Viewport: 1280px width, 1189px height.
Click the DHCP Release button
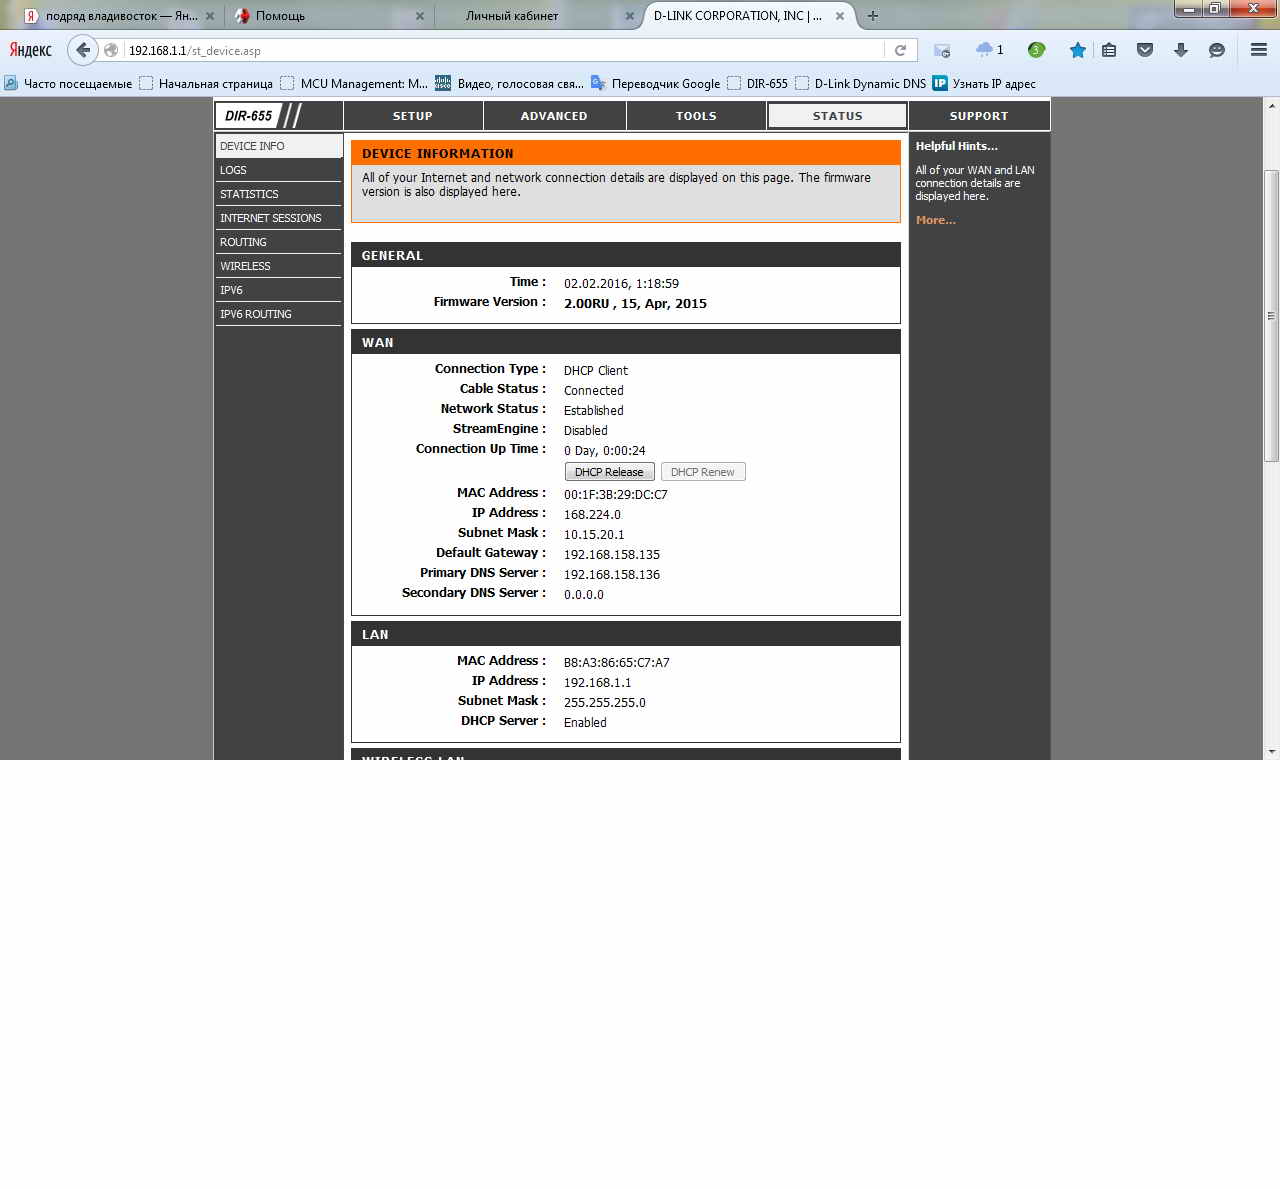(x=610, y=472)
